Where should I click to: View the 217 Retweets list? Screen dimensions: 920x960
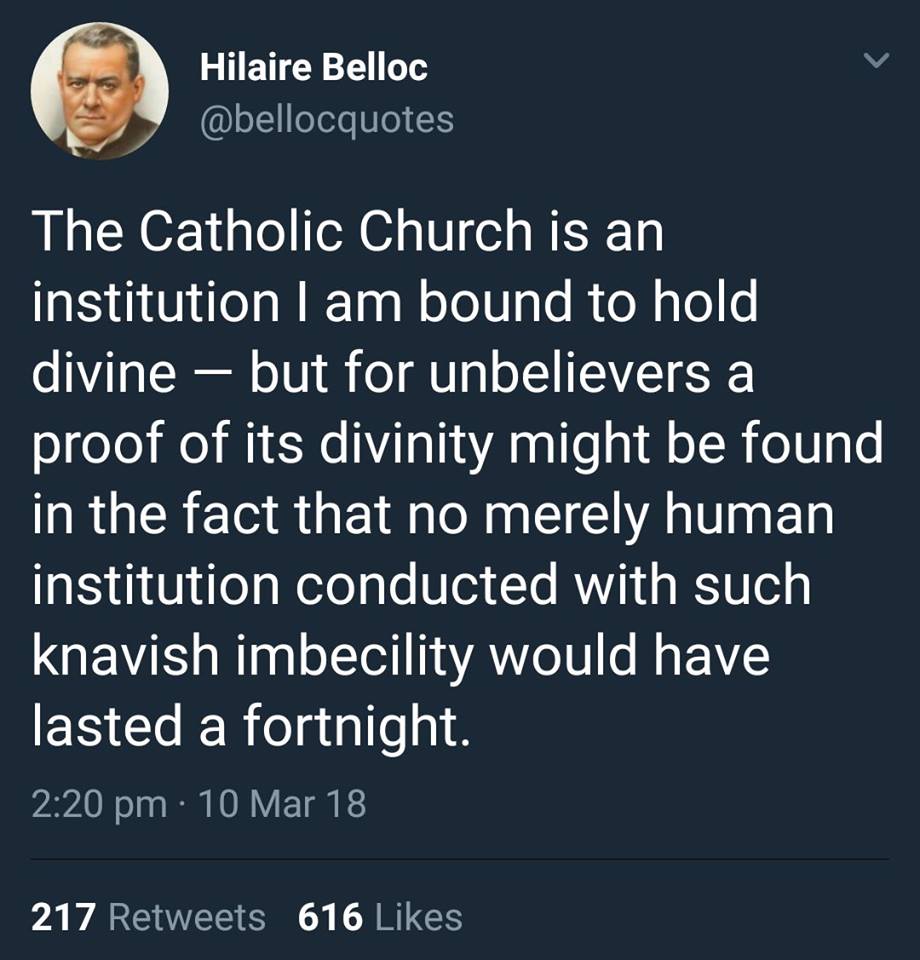[148, 917]
